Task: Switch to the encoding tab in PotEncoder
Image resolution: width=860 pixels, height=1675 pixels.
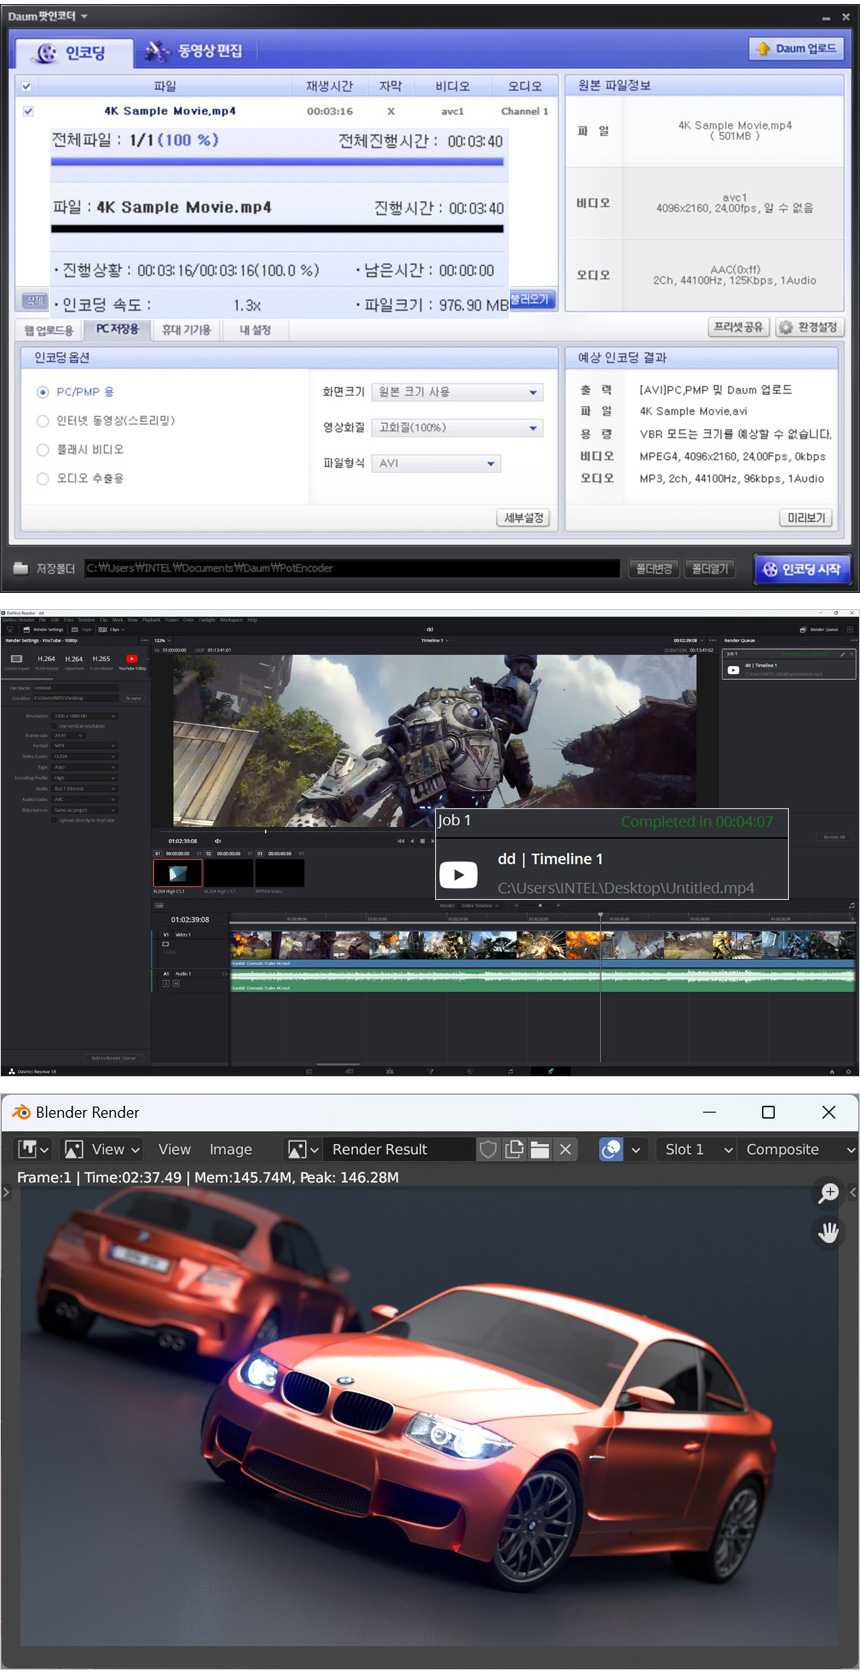Action: click(73, 52)
